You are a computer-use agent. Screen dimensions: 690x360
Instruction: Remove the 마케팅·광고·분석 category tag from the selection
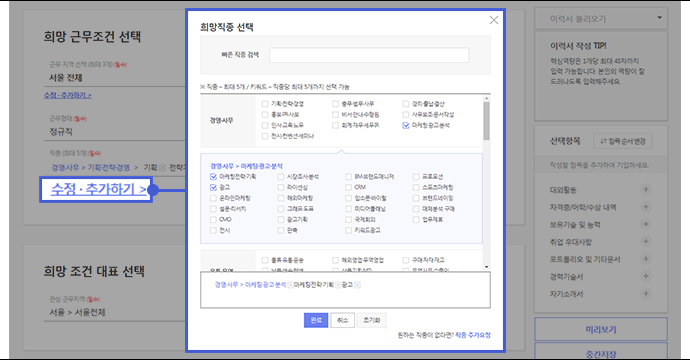(x=290, y=285)
